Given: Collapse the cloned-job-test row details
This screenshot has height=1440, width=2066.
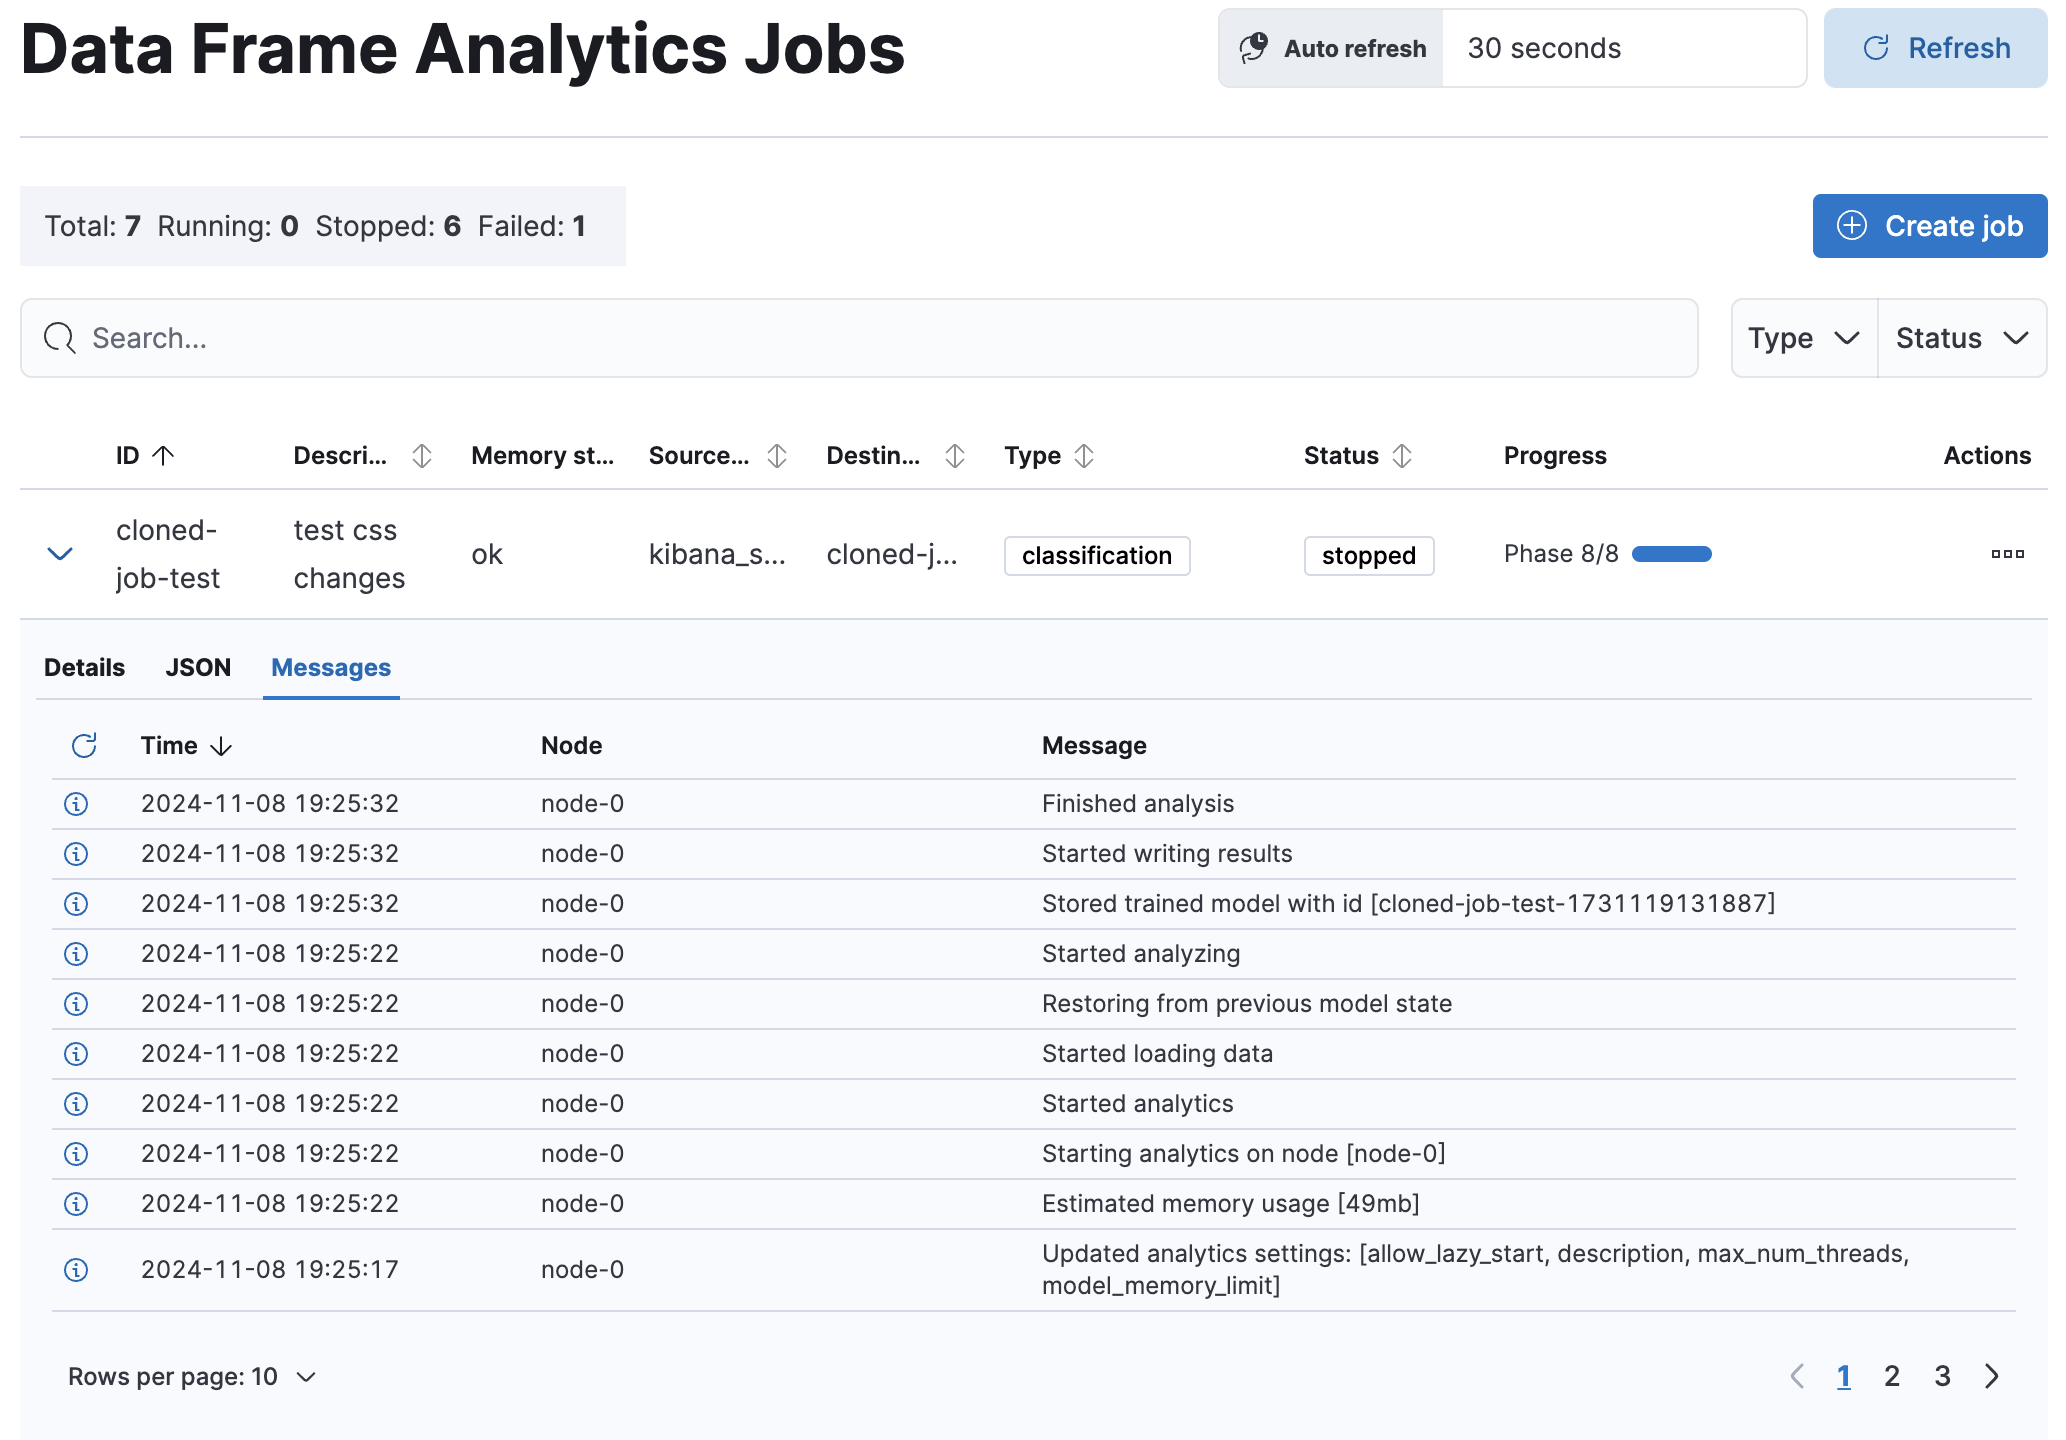Looking at the screenshot, I should tap(60, 554).
